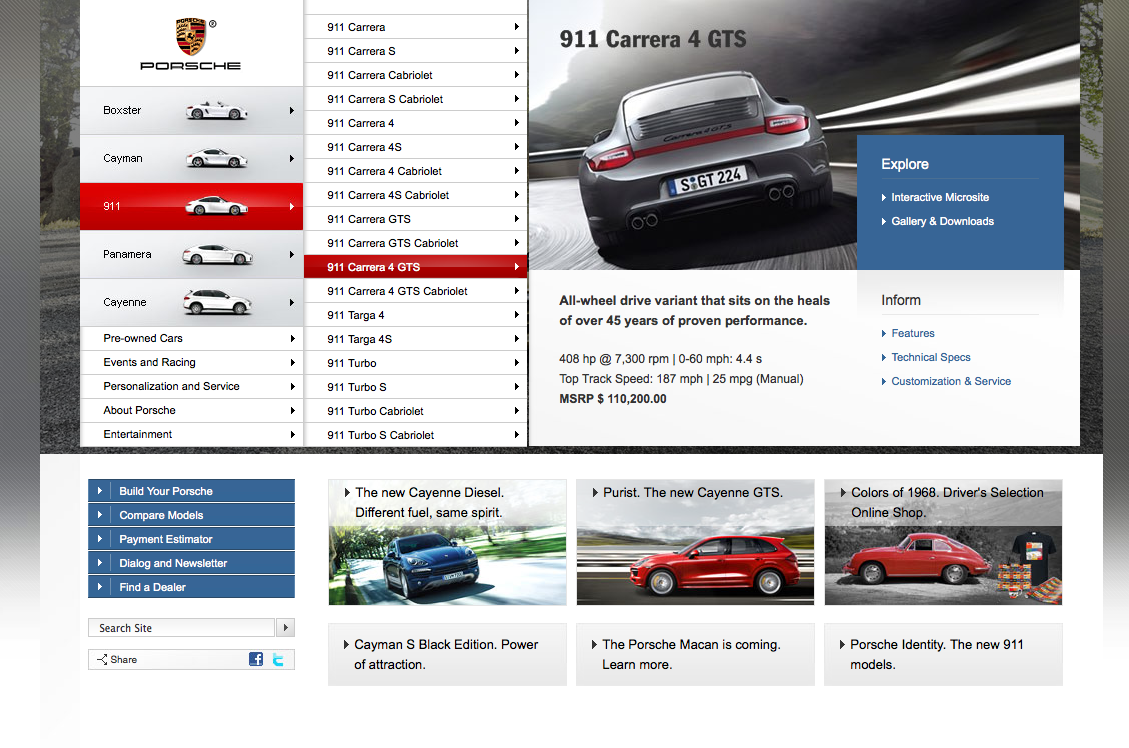Click the Panamera car thumbnail image
The height and width of the screenshot is (748, 1129).
click(x=217, y=255)
